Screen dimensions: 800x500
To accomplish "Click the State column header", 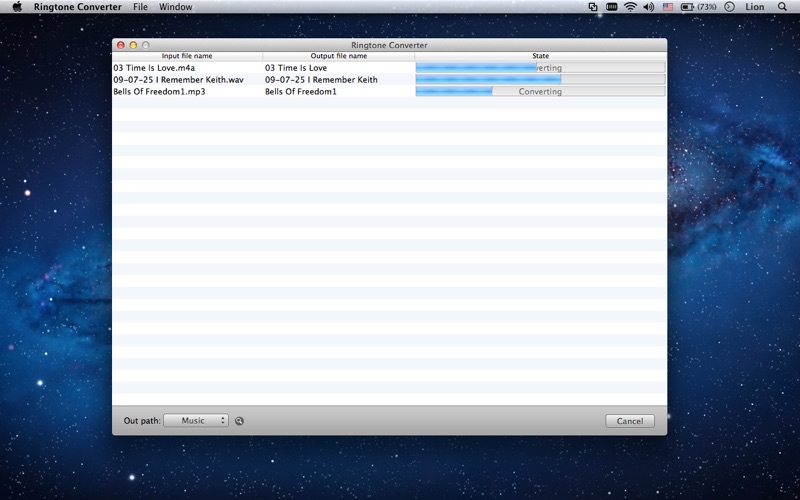I will (541, 56).
